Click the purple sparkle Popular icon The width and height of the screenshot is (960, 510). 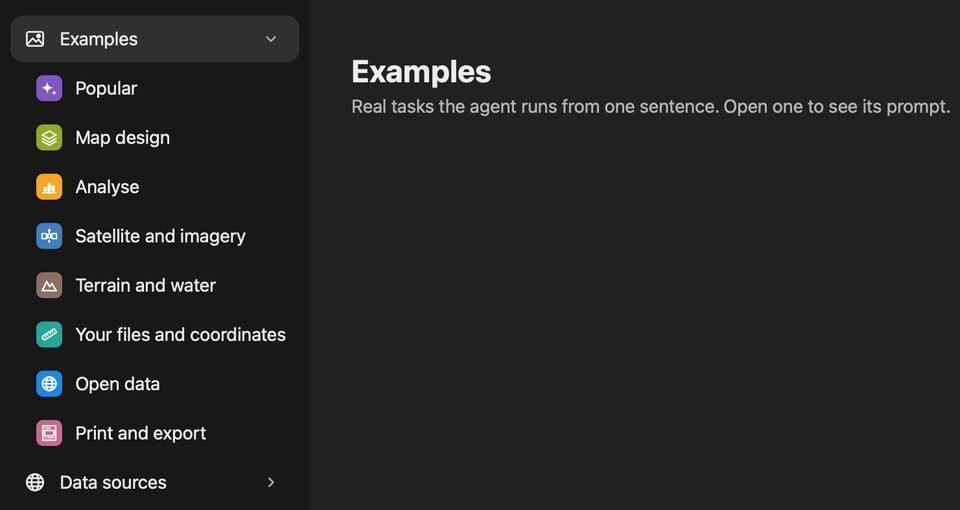point(49,88)
